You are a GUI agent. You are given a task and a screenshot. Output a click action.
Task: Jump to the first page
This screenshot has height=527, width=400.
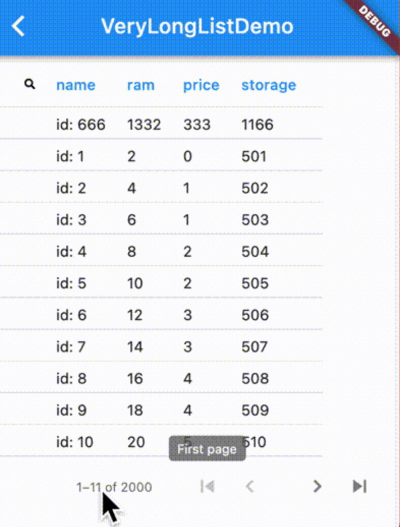pyautogui.click(x=207, y=486)
